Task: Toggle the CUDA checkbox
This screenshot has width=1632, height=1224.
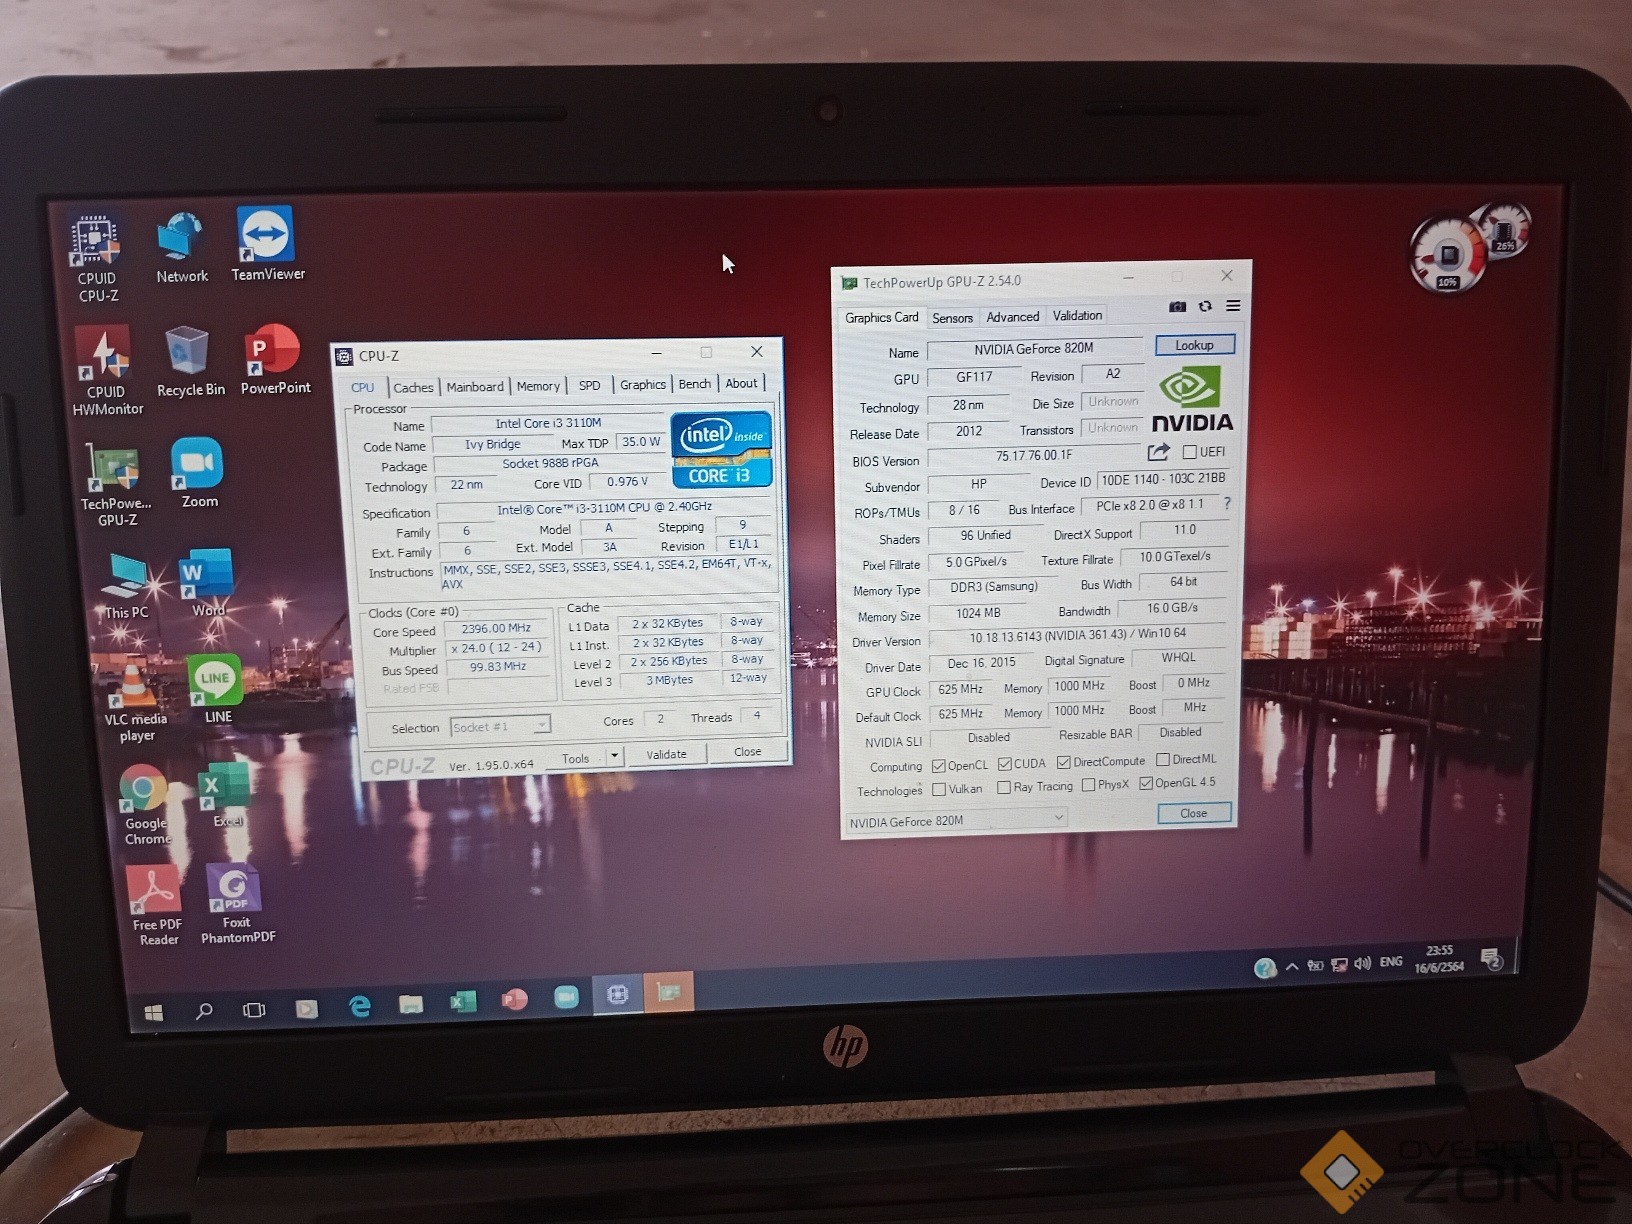Action: 1004,764
